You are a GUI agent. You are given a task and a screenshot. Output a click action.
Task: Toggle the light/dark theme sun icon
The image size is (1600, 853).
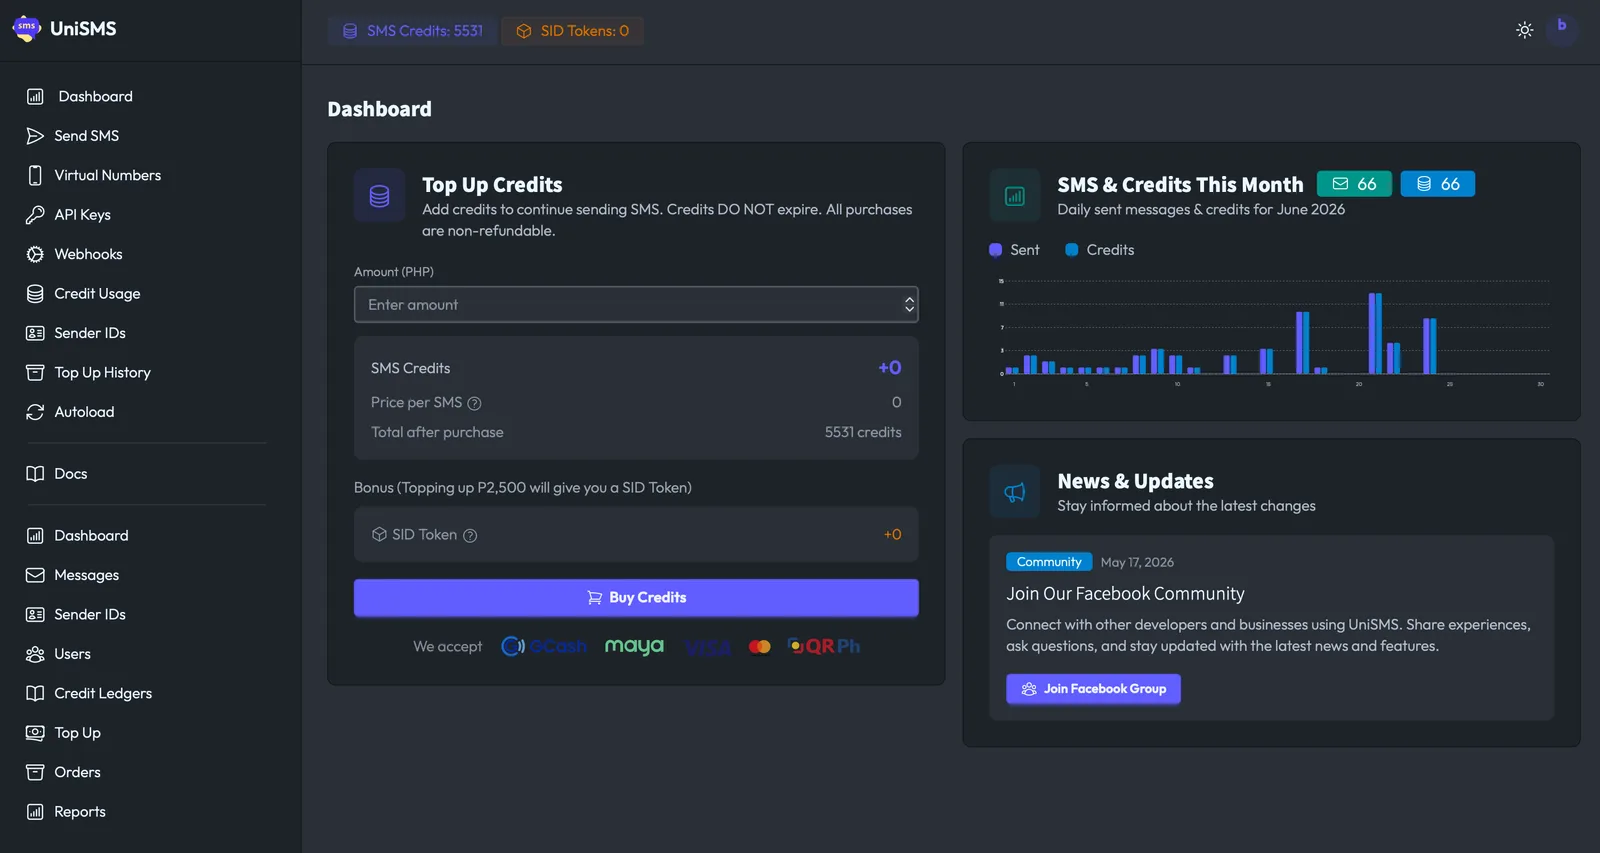(x=1524, y=30)
